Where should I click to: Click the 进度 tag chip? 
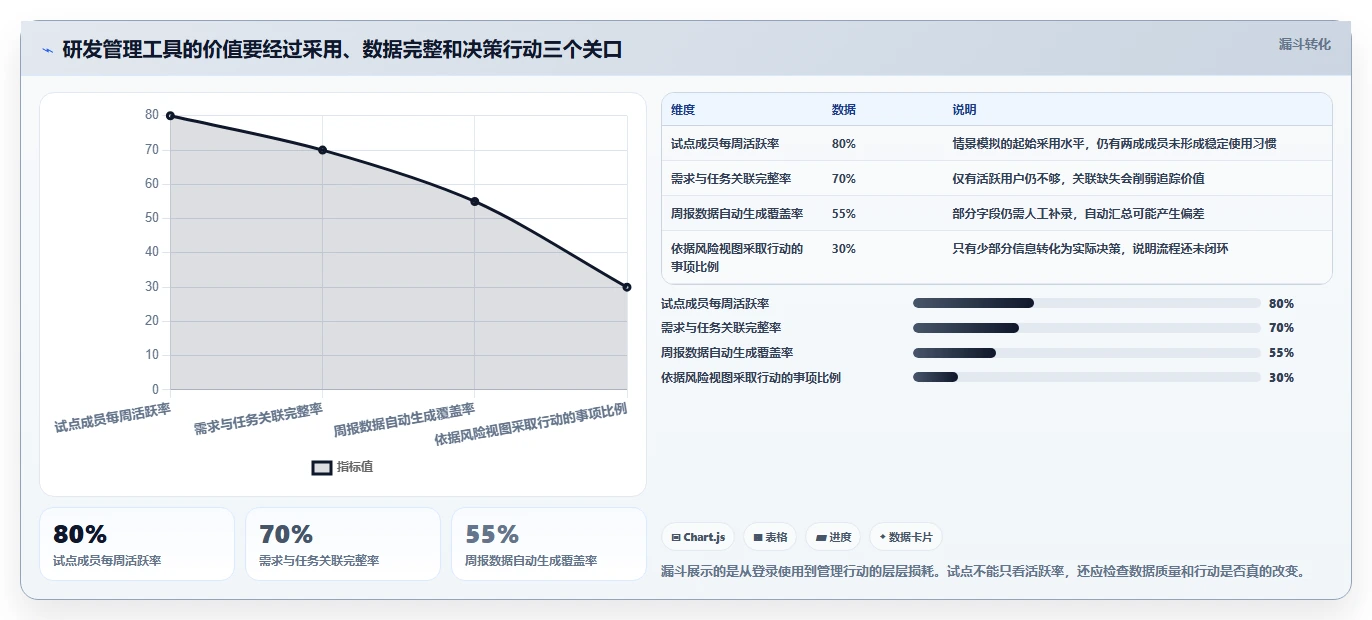point(833,537)
